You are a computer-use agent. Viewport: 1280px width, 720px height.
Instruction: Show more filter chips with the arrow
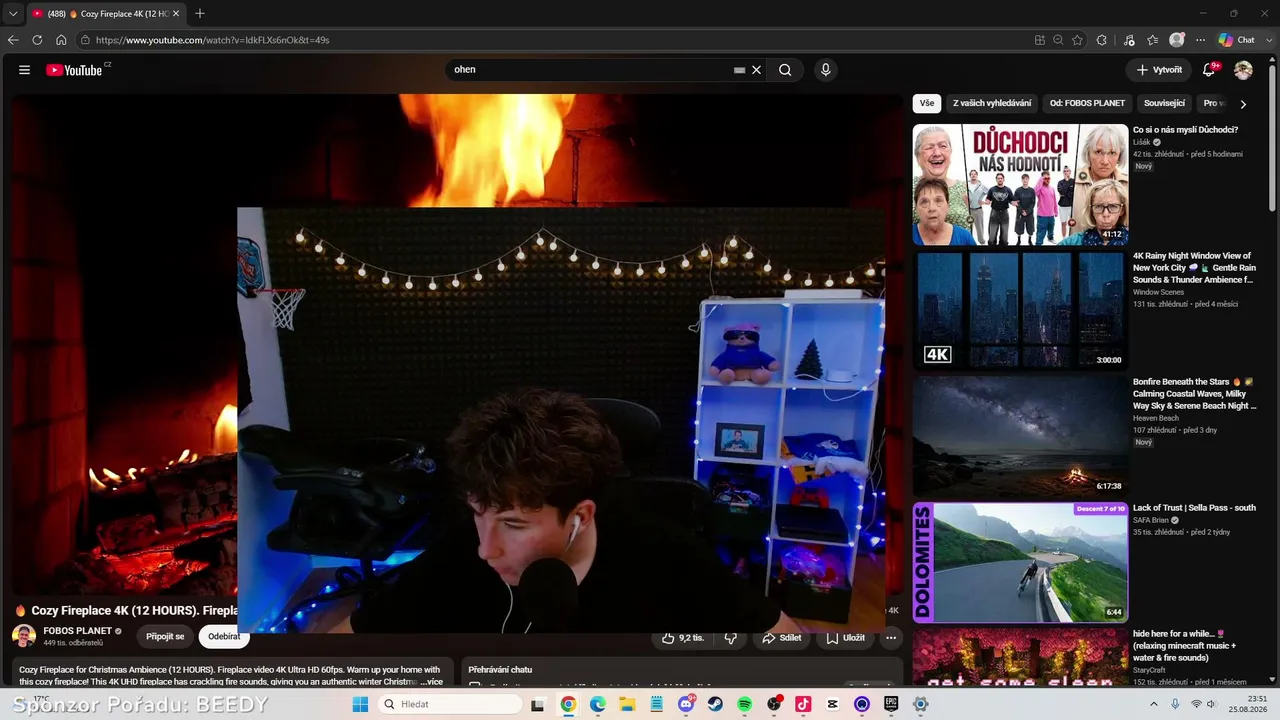click(1243, 104)
